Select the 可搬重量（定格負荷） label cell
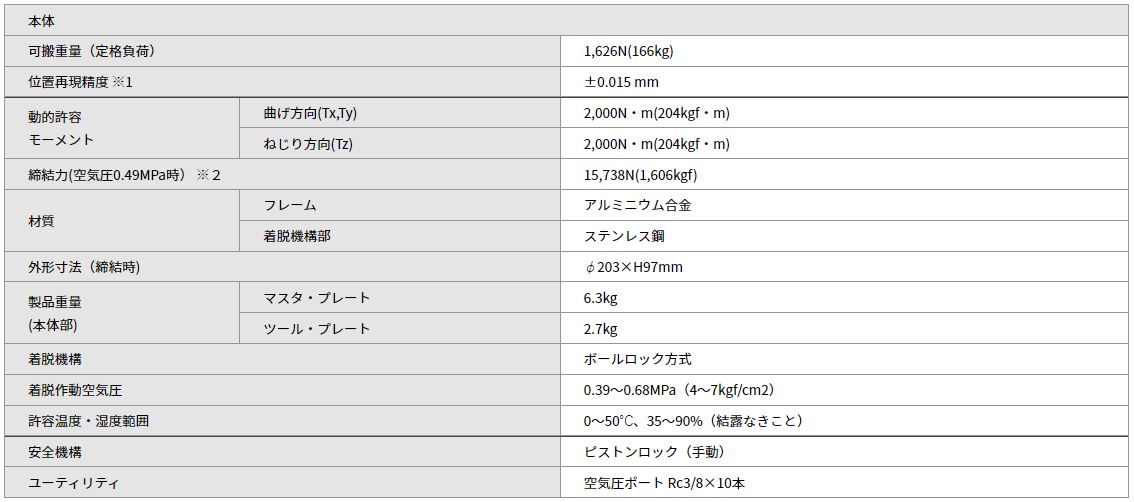 pyautogui.click(x=283, y=51)
